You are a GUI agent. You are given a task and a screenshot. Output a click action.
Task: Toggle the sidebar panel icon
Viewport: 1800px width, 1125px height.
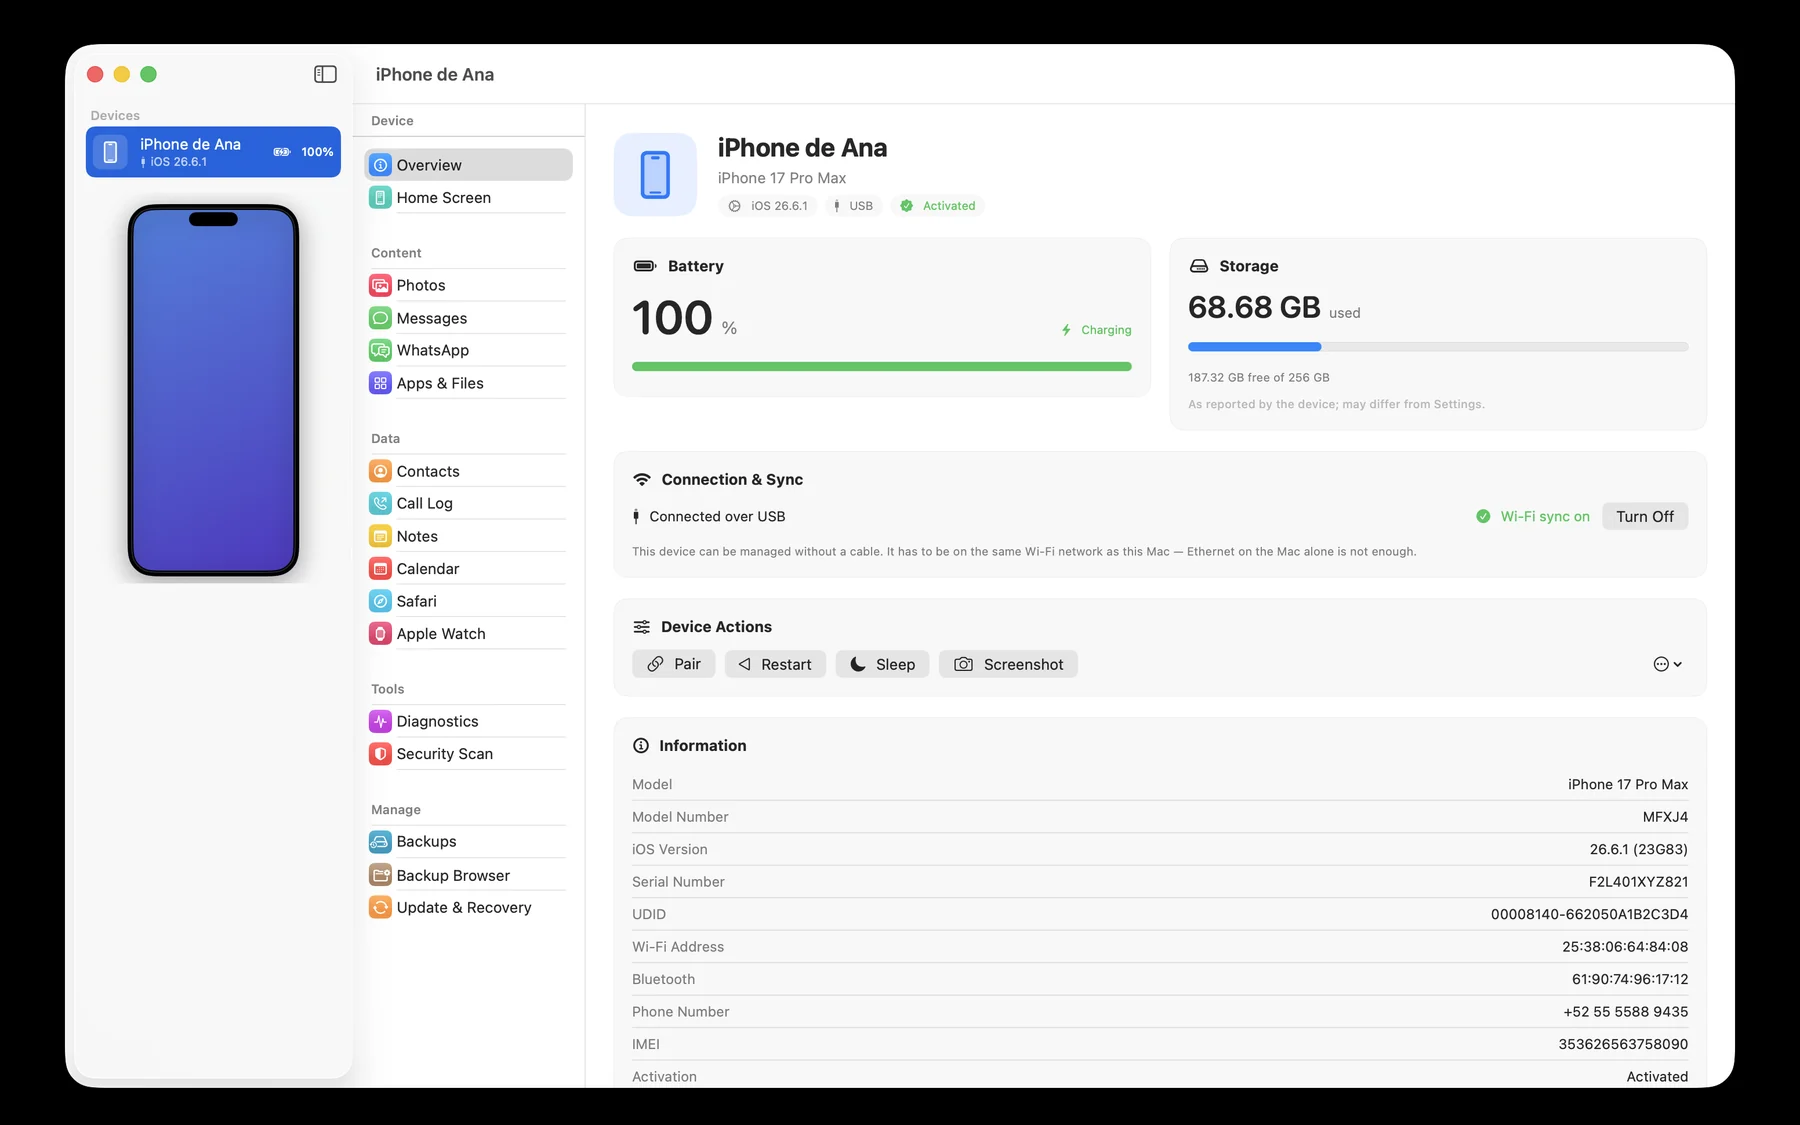coord(325,74)
